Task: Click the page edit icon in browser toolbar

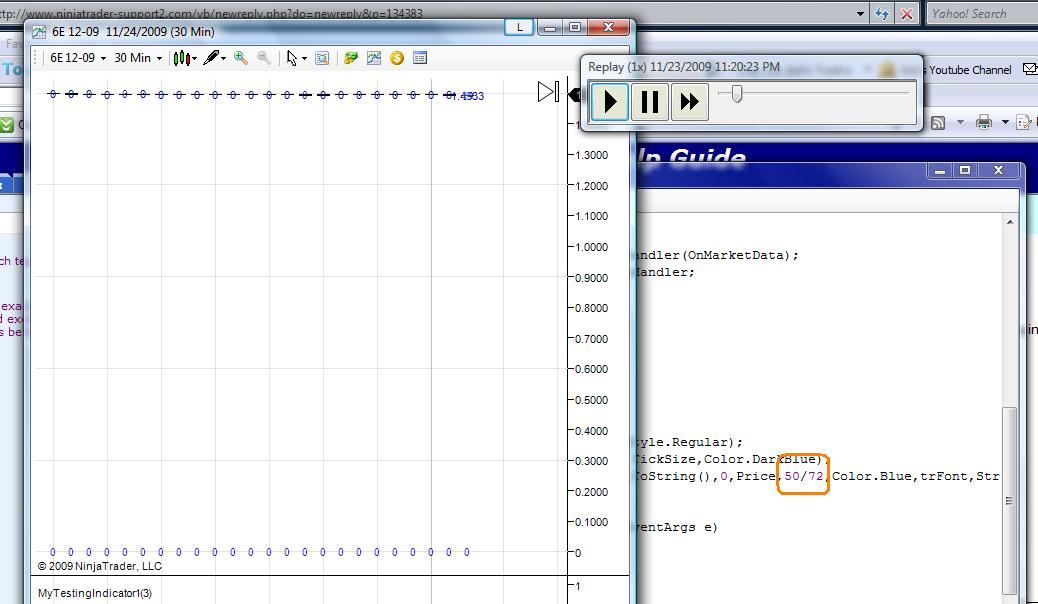Action: (1023, 123)
